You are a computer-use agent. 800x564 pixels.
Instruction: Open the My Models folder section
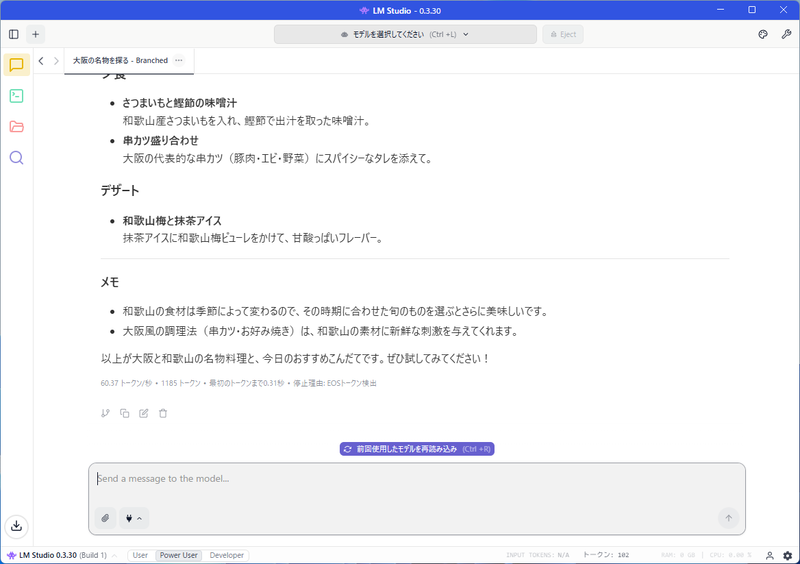[16, 127]
